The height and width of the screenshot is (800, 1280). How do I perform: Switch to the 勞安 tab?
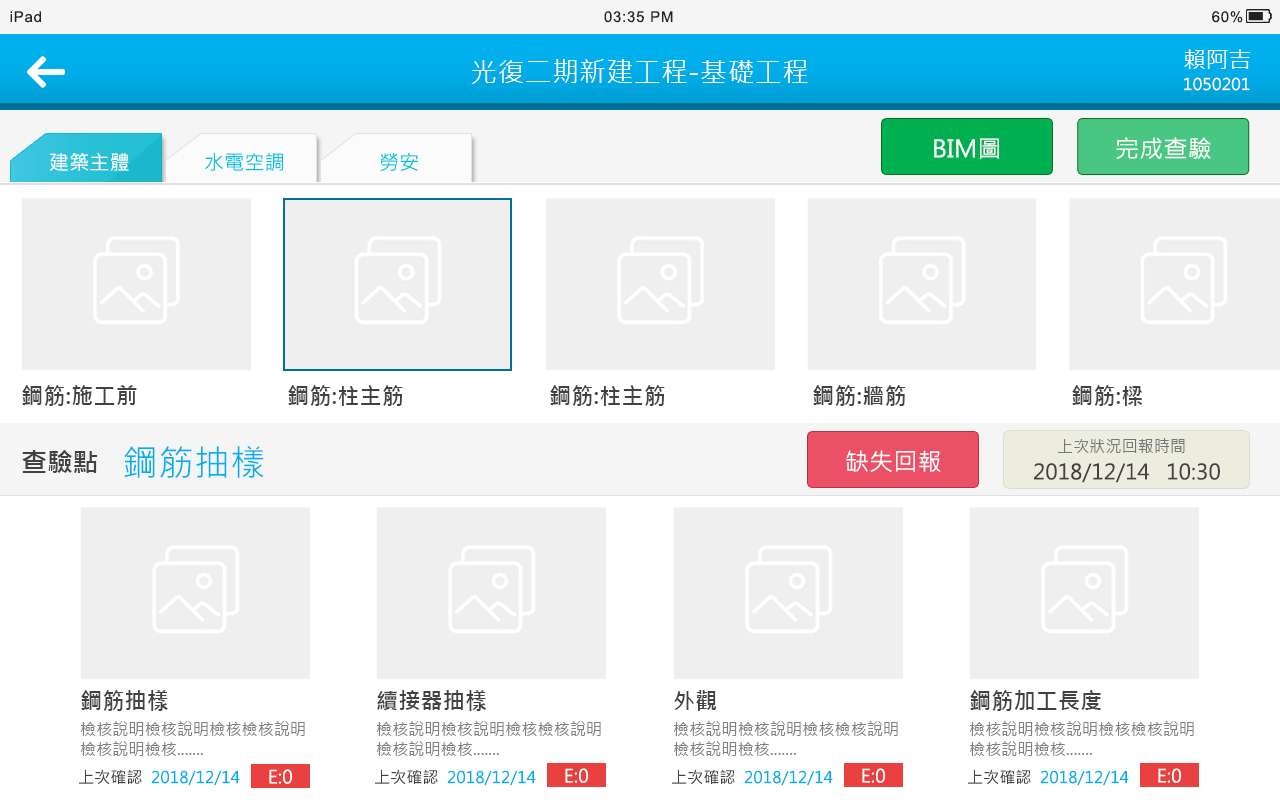pyautogui.click(x=399, y=162)
